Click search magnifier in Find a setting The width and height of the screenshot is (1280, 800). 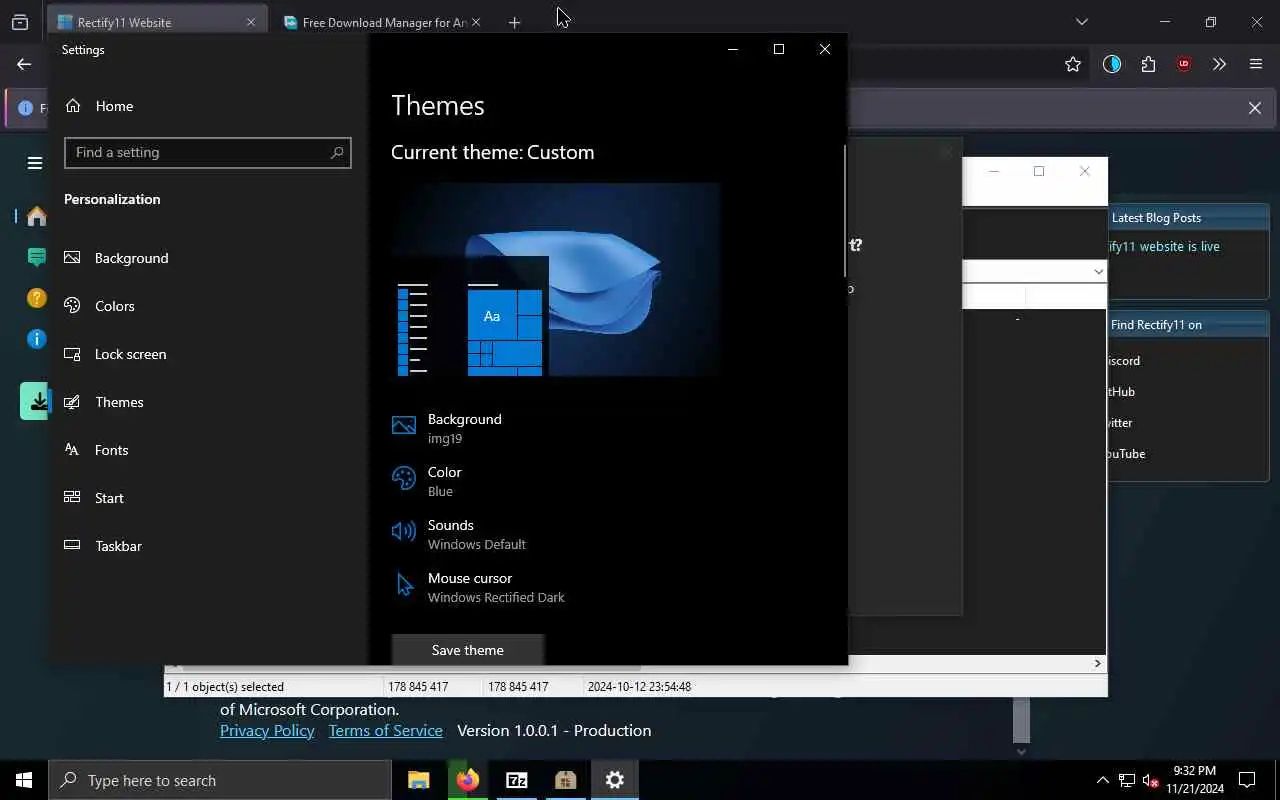pos(337,152)
